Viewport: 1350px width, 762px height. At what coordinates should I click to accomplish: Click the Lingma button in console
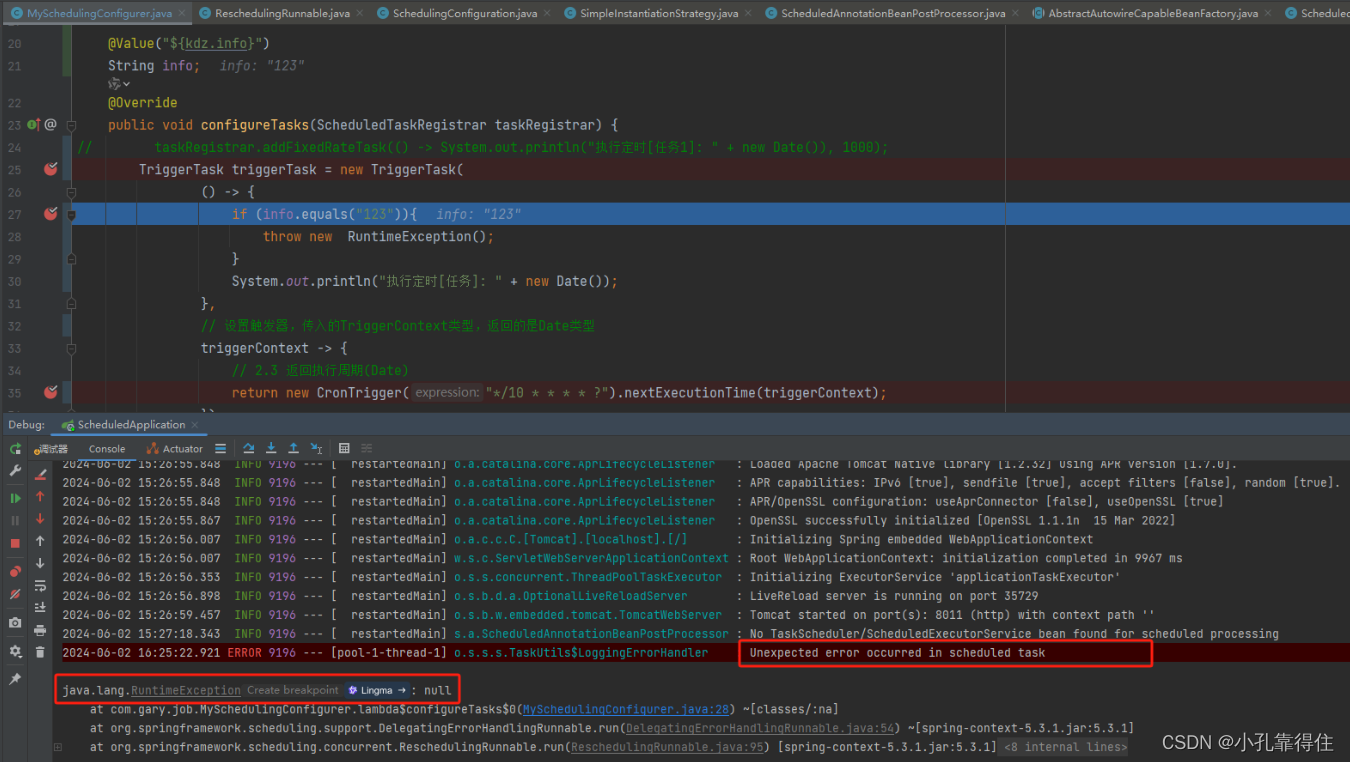377,690
